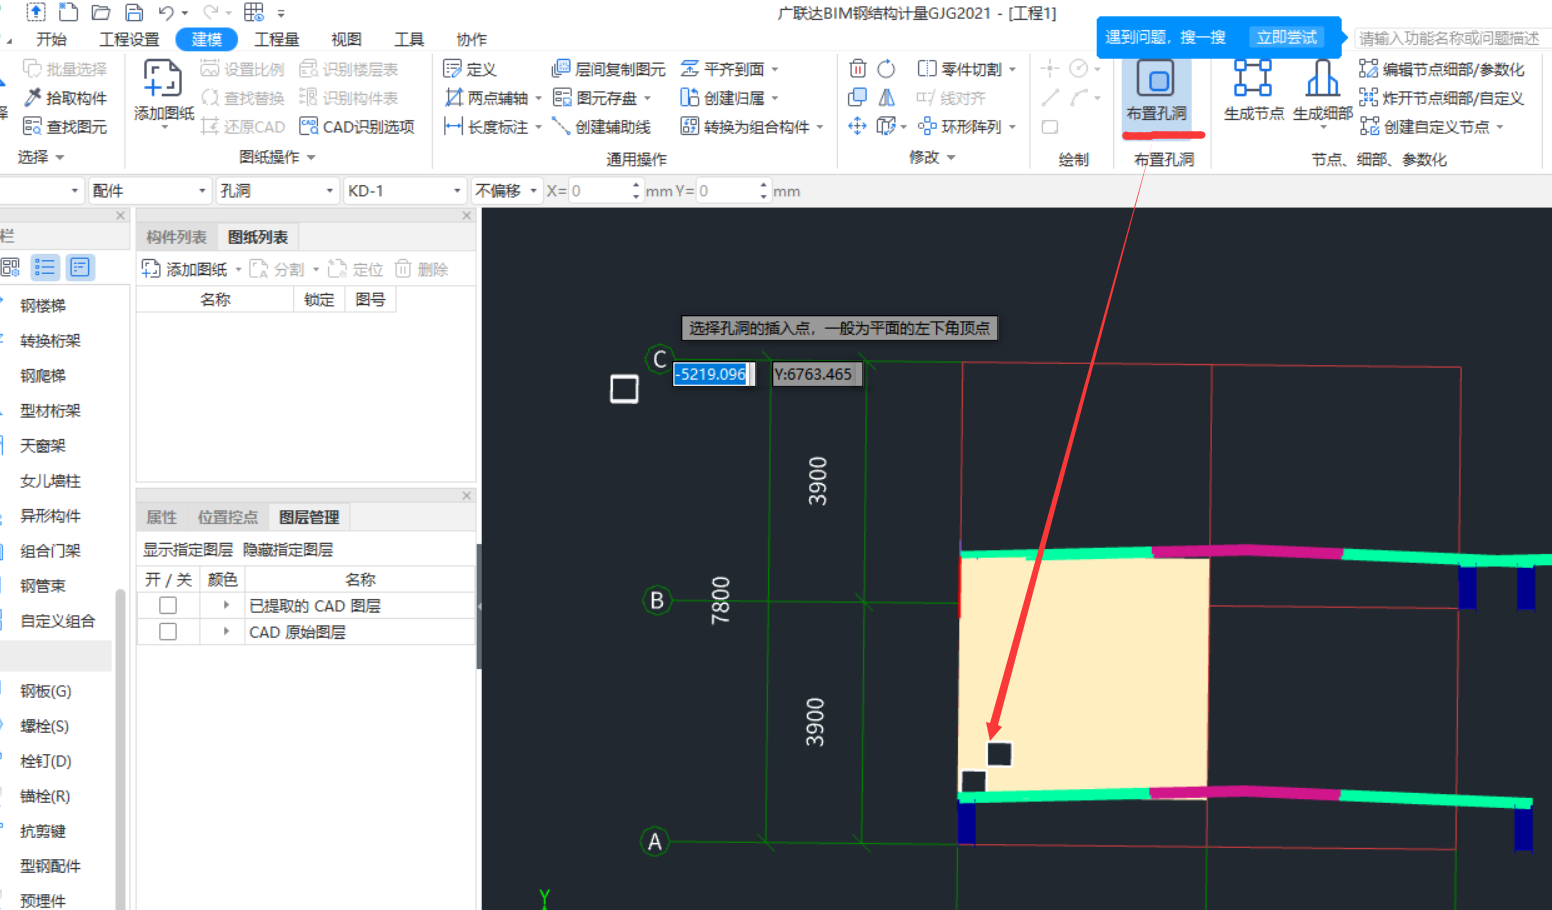Switch to the 构件列表 tab
Image resolution: width=1552 pixels, height=910 pixels.
[176, 237]
